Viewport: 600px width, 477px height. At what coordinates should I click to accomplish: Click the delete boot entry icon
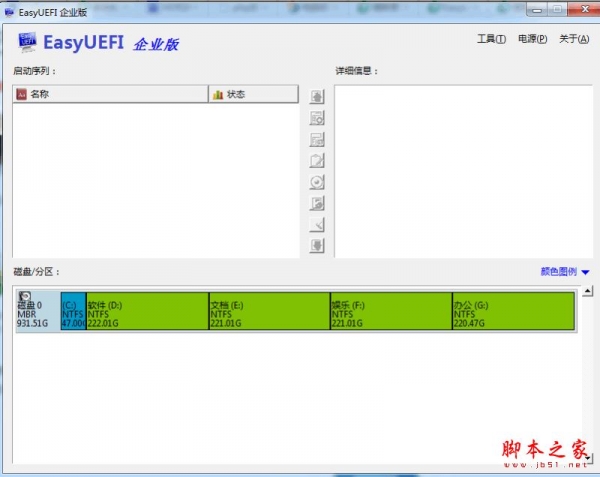[317, 140]
